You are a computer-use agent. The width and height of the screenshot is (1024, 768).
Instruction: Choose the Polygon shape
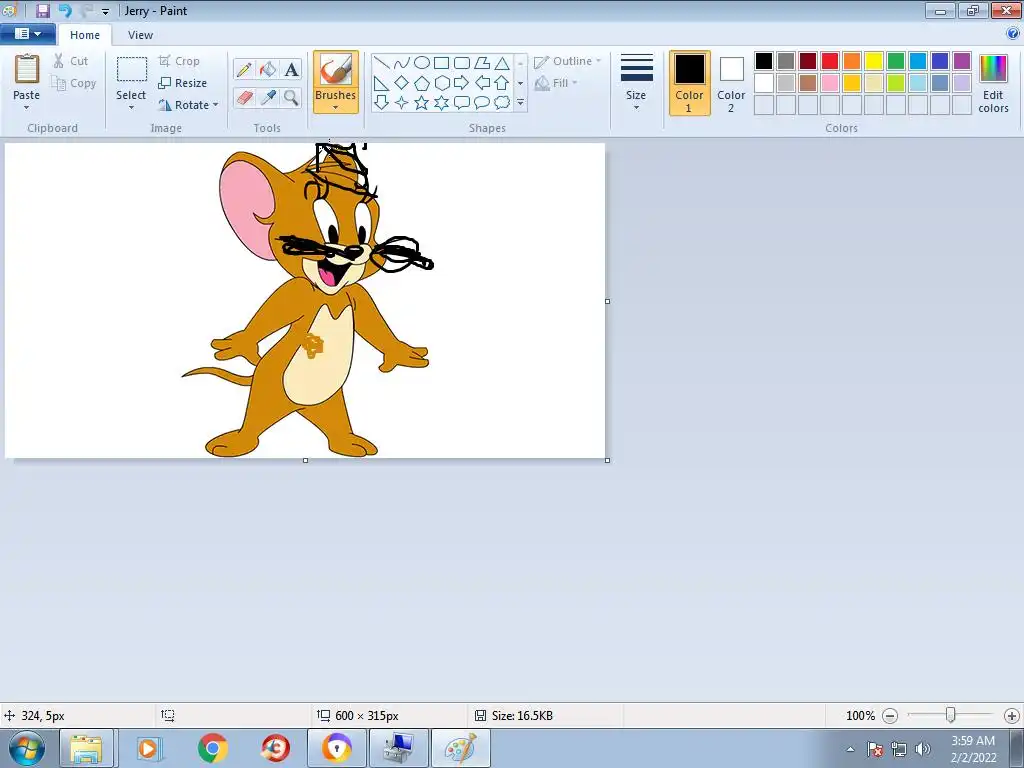(482, 63)
